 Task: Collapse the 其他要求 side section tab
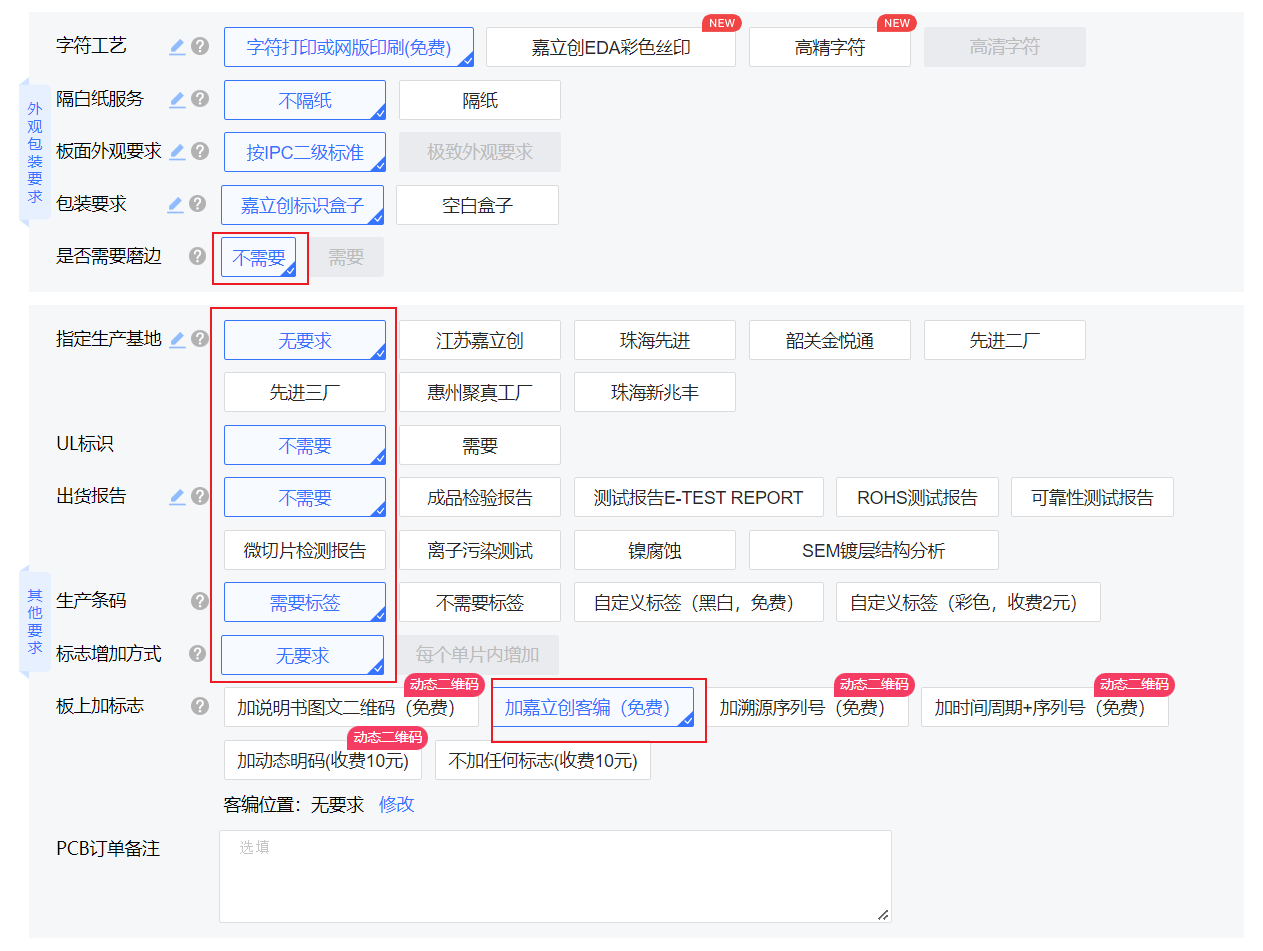pos(35,620)
